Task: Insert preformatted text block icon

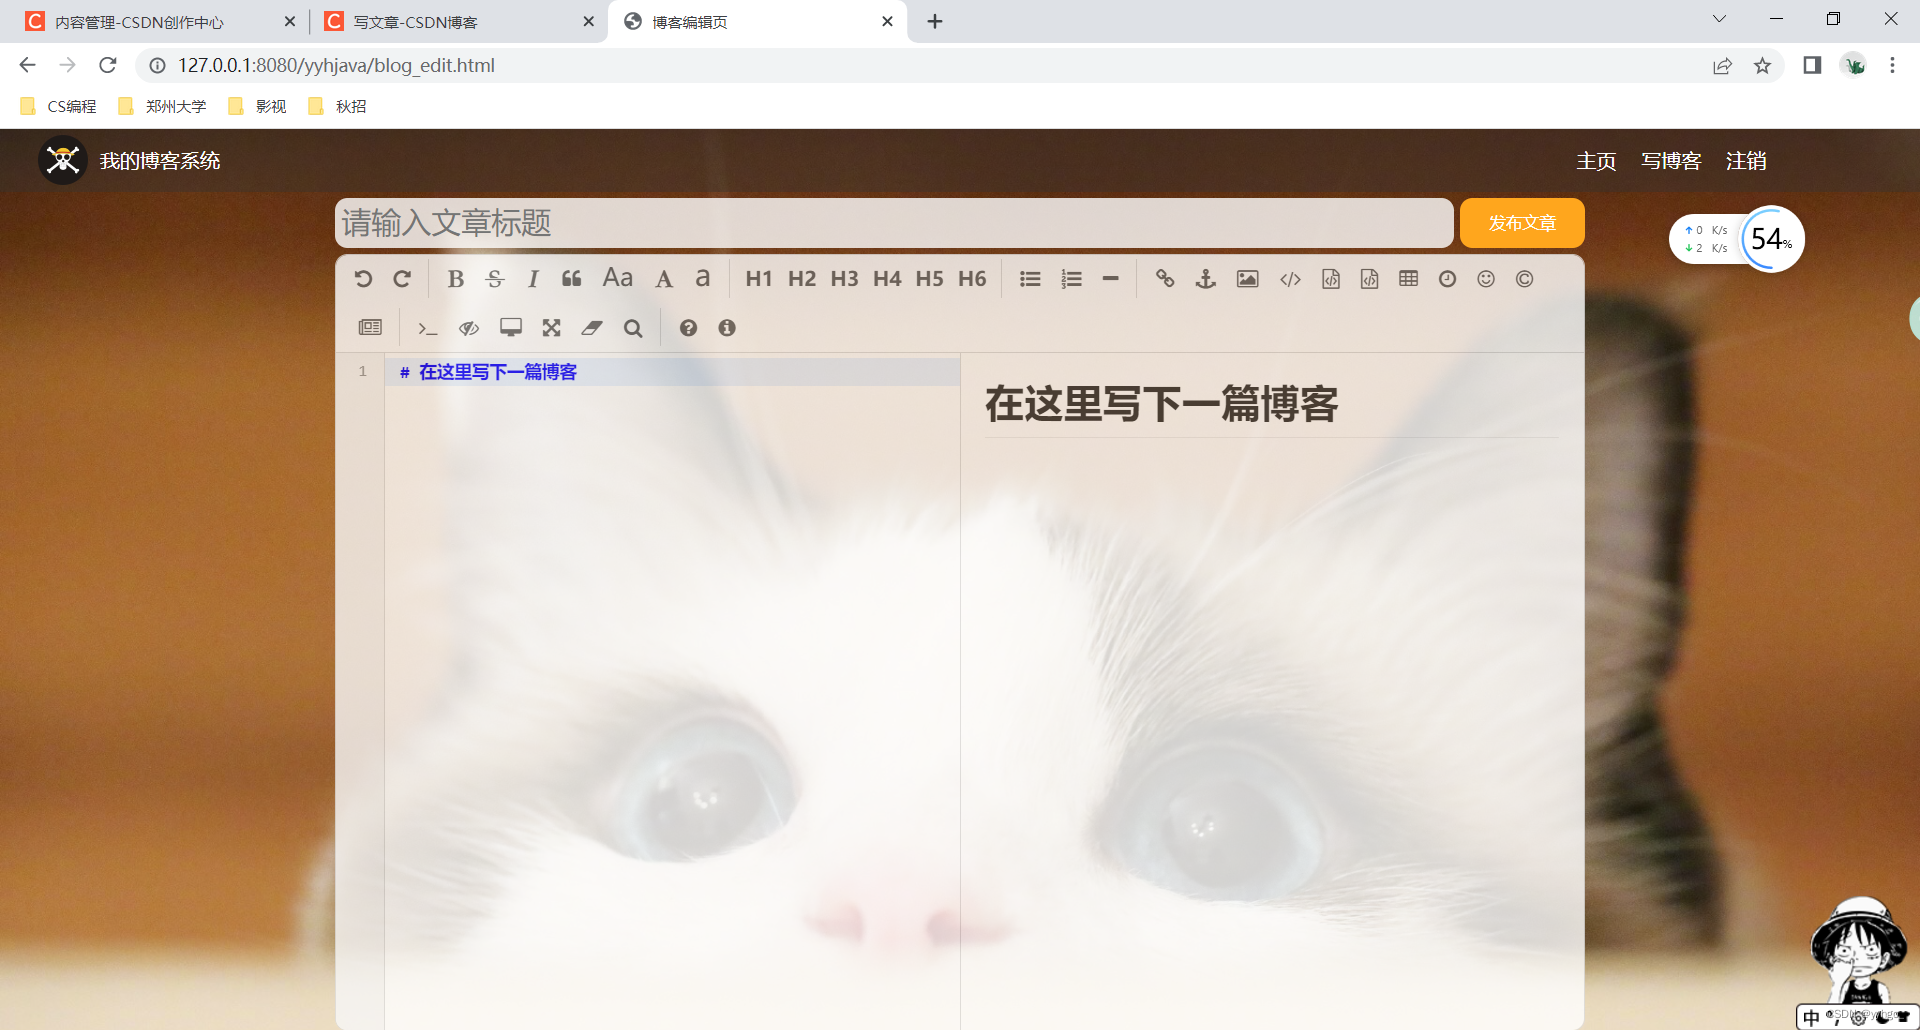Action: [1331, 279]
